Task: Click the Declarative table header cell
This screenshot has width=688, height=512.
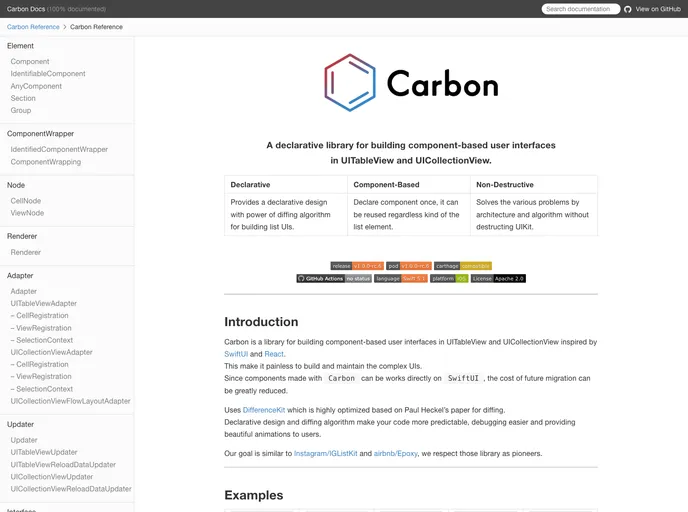Action: 286,185
